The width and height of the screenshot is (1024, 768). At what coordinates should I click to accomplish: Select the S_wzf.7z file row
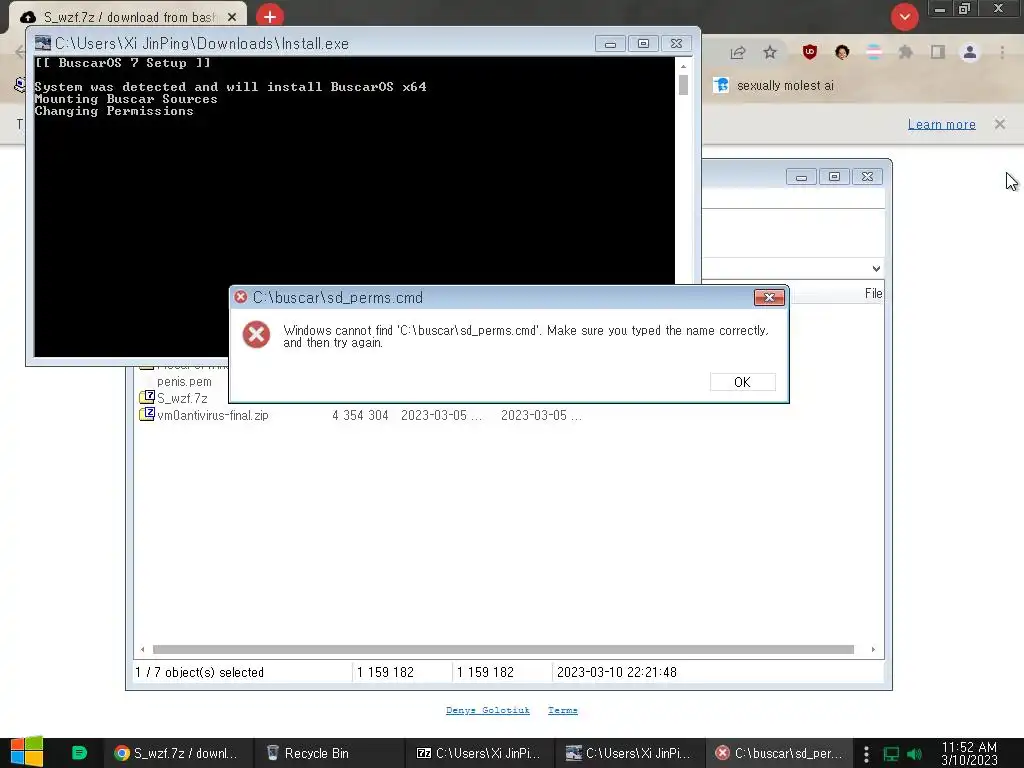pos(182,398)
